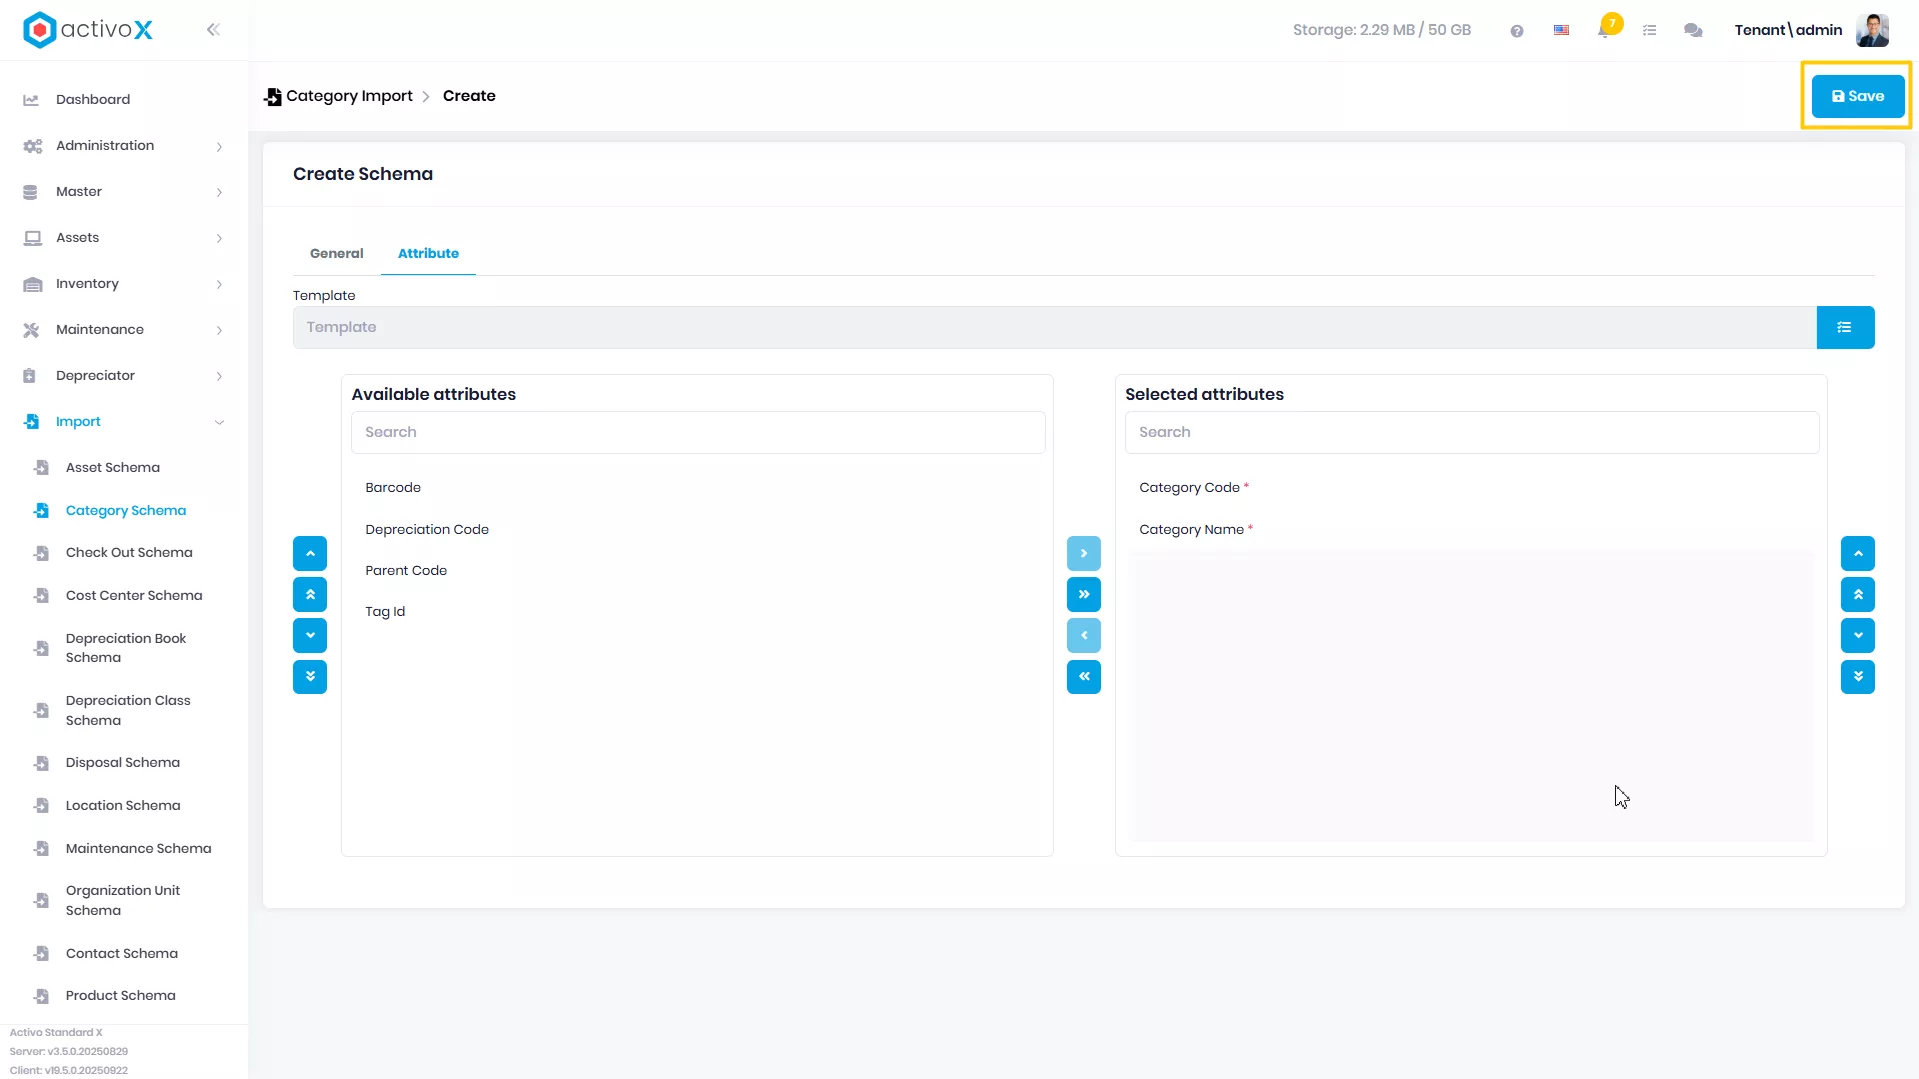Change language via the flag icon
Screen dimensions: 1919x1079
pos(1561,31)
